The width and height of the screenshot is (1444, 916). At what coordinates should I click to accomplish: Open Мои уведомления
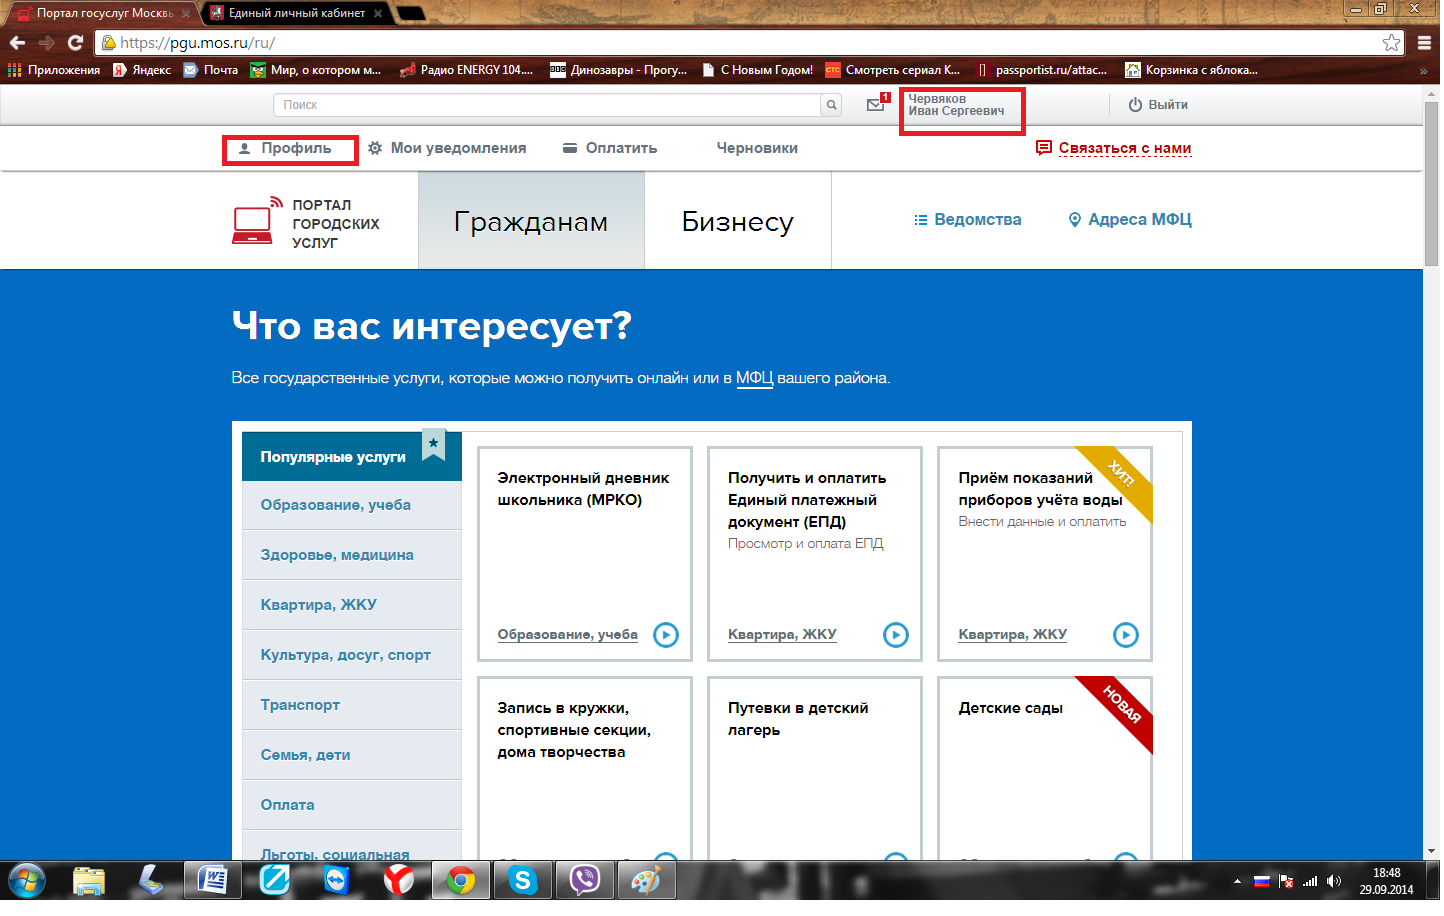(447, 148)
